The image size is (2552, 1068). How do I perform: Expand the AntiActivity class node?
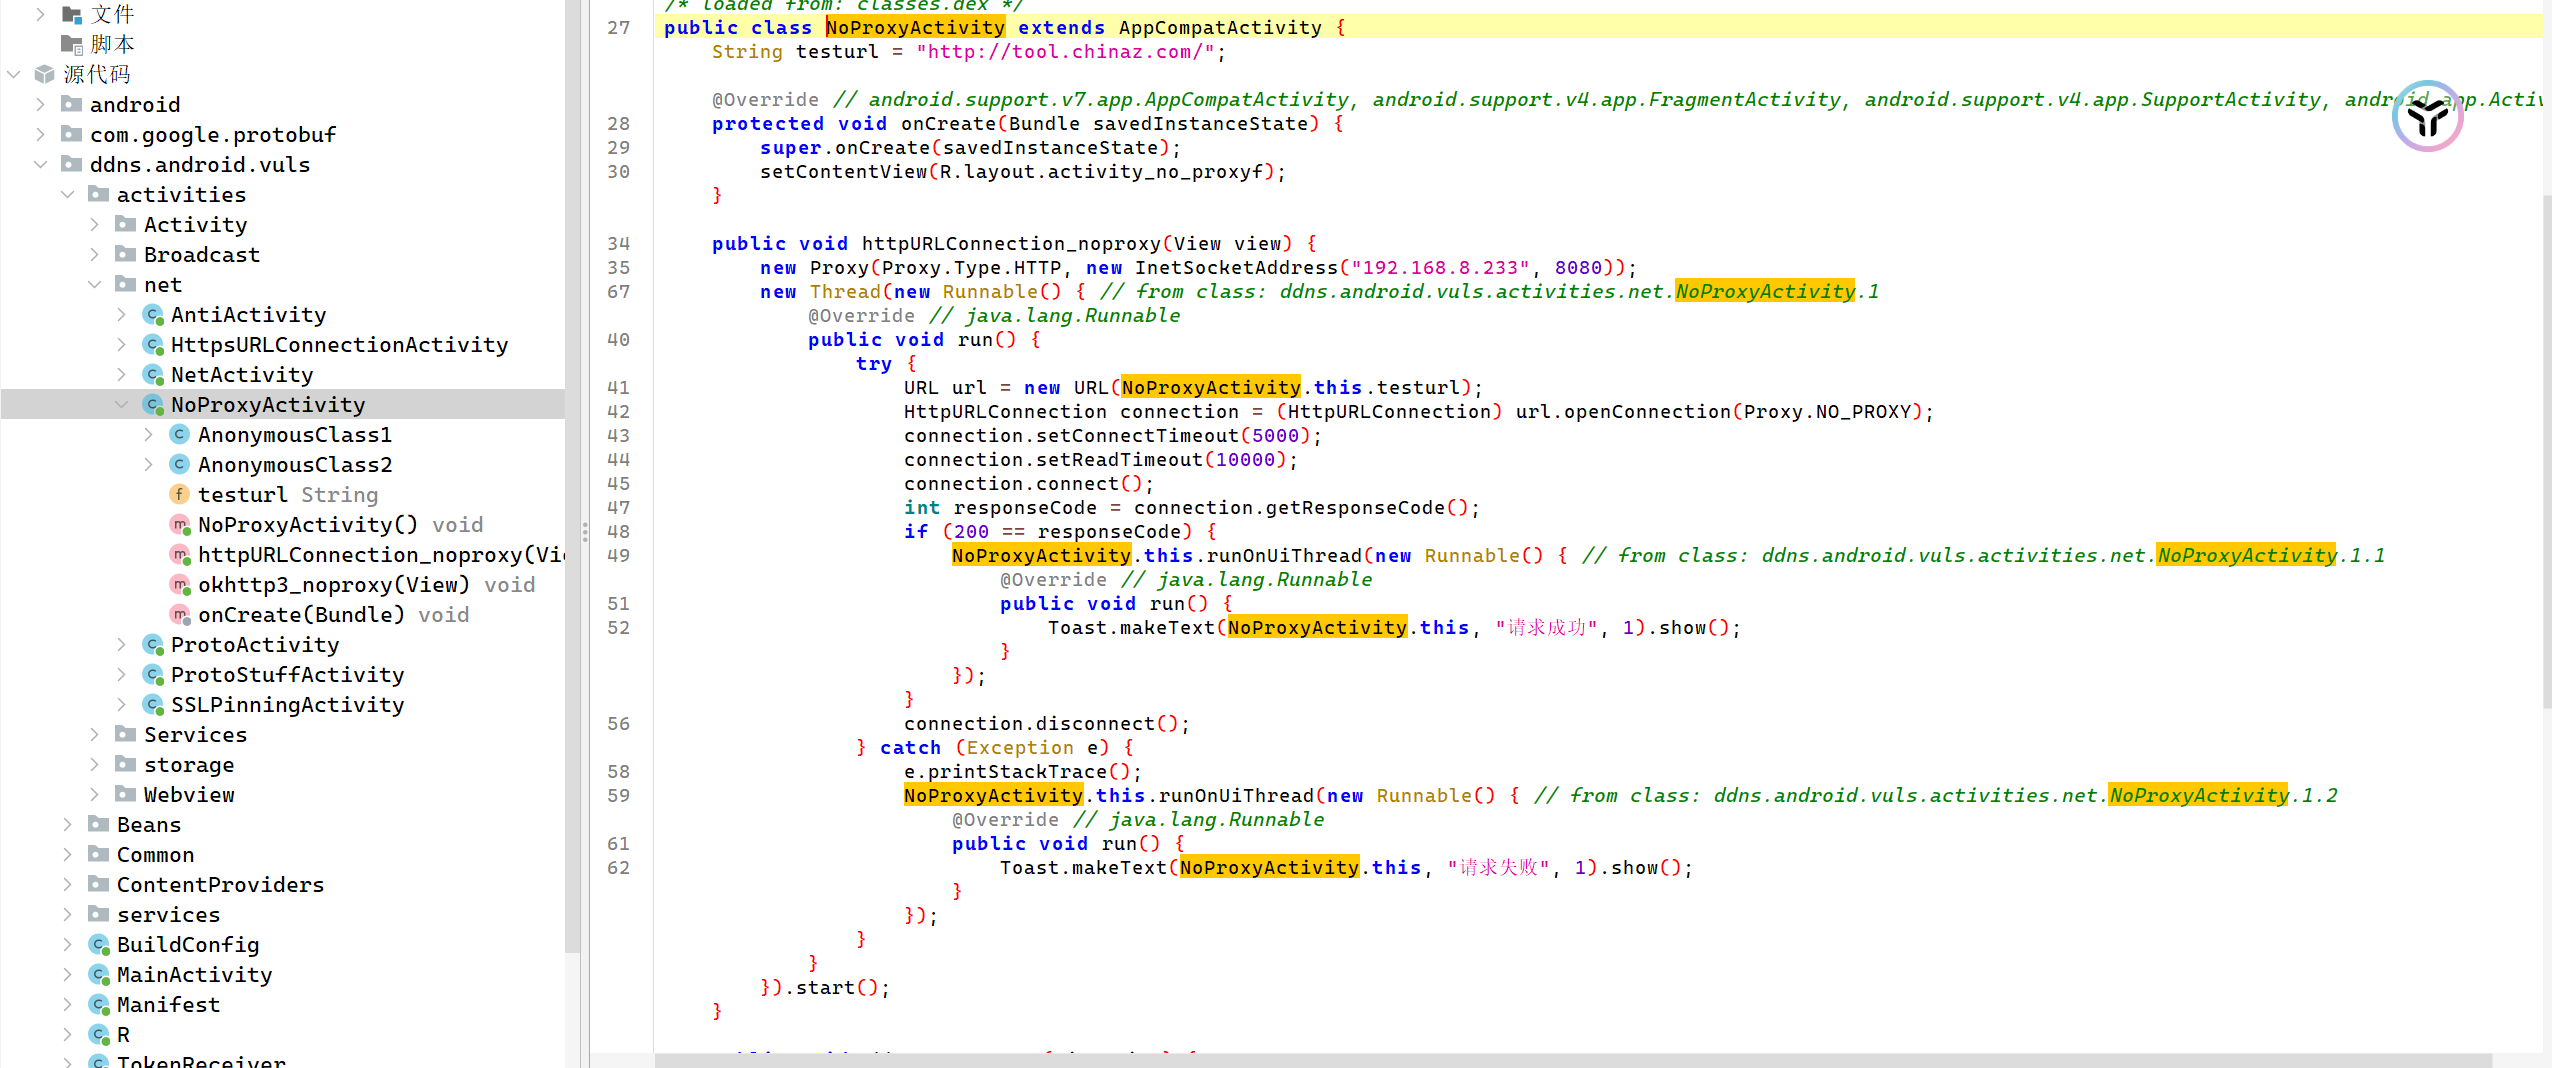(122, 315)
